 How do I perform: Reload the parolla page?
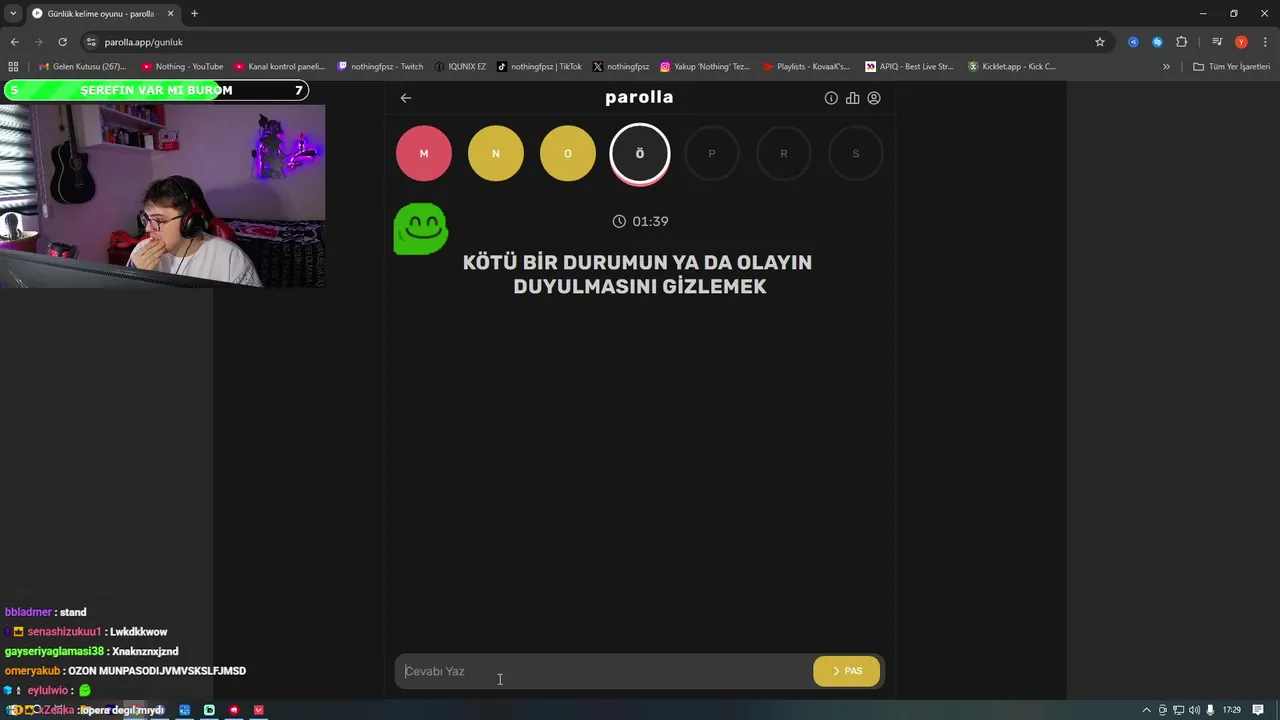63,42
